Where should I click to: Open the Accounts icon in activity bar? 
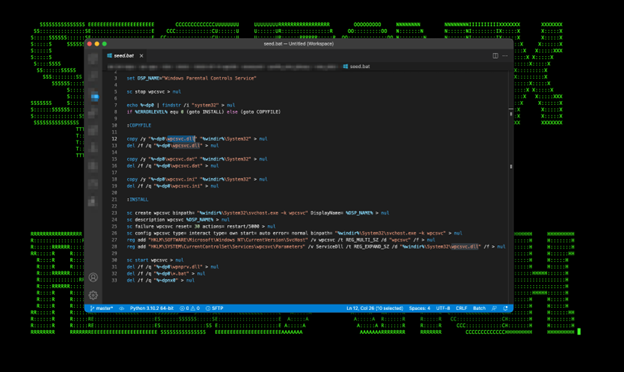pos(93,277)
